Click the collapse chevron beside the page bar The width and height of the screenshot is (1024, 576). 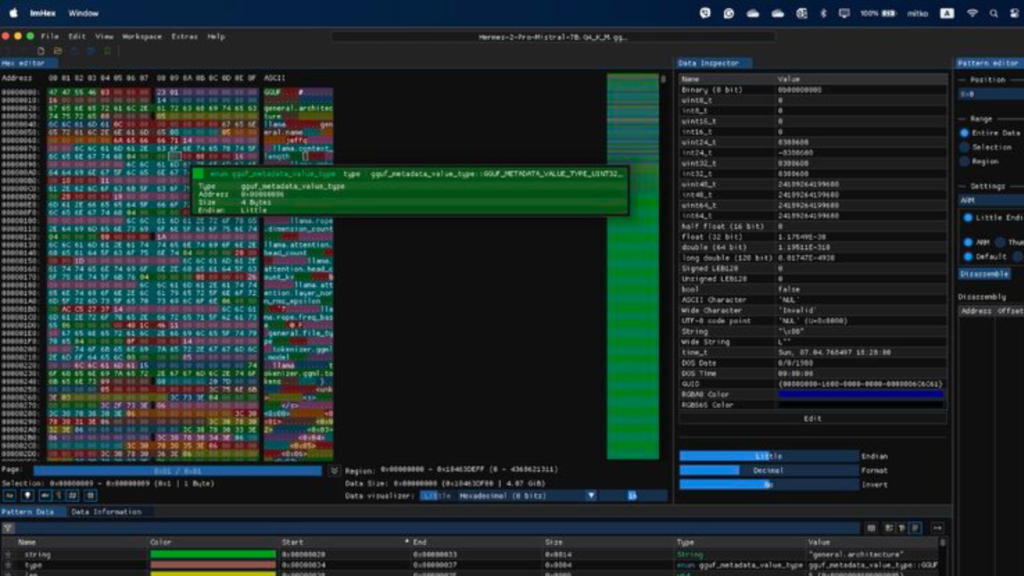tap(333, 470)
